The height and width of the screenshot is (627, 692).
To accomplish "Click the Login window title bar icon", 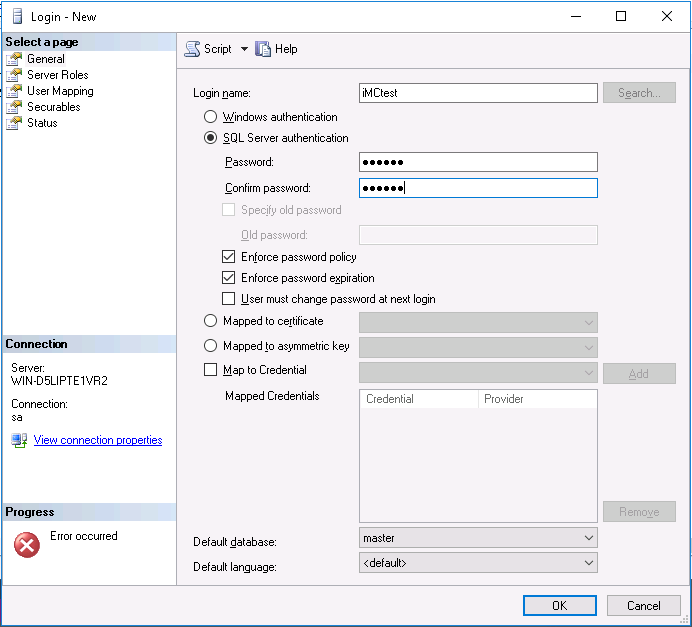I will pyautogui.click(x=17, y=16).
